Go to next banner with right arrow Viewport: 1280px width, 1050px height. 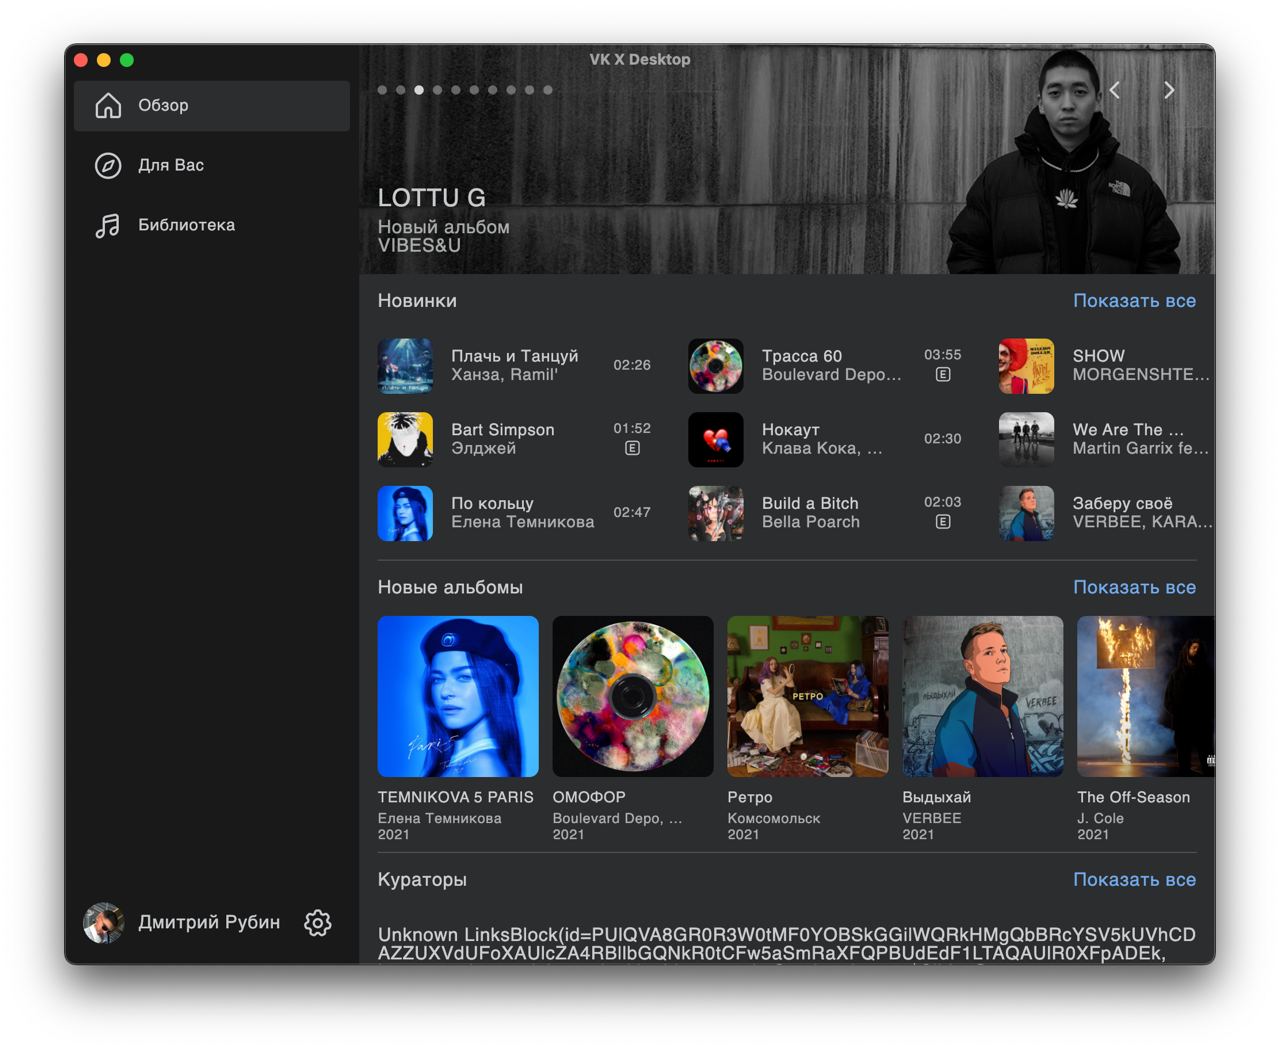tap(1169, 90)
